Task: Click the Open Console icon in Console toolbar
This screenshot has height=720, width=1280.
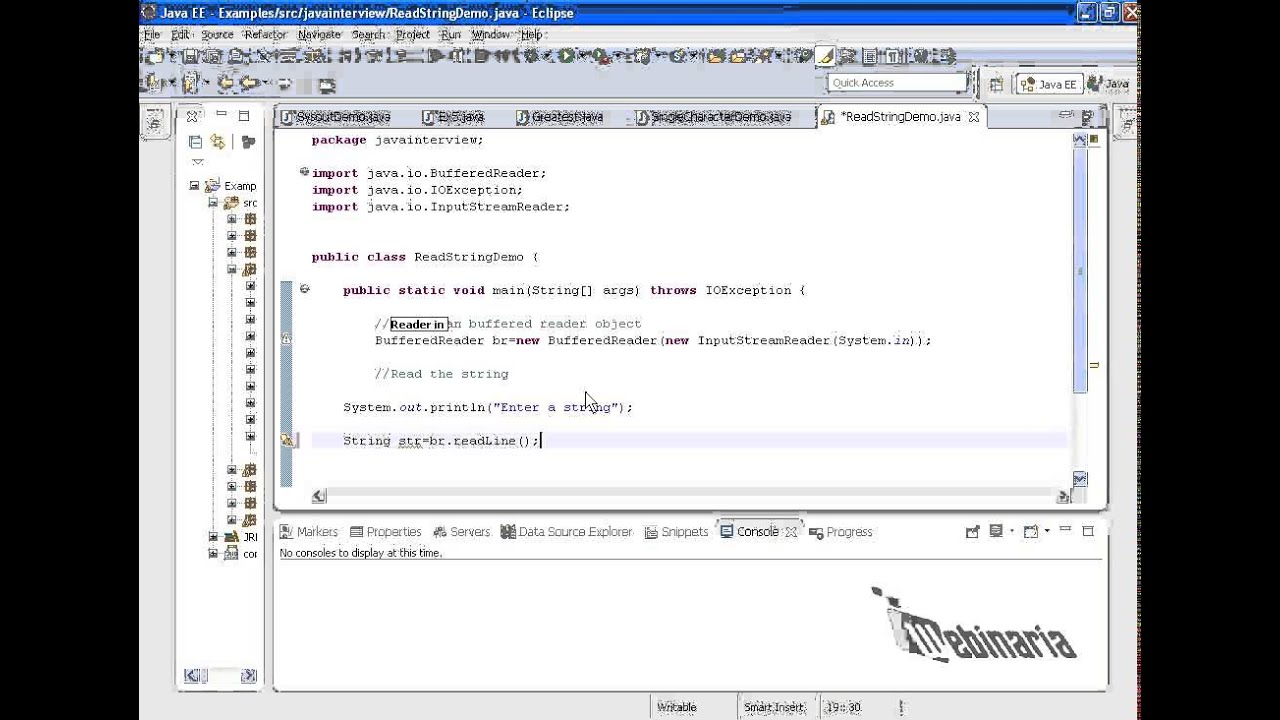Action: [x=1031, y=532]
